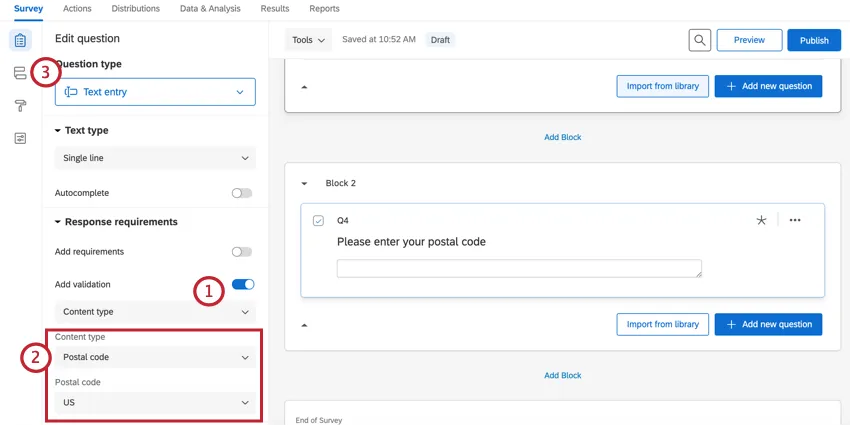The width and height of the screenshot is (850, 427).
Task: Click Import from library in Block 2
Action: 662,324
